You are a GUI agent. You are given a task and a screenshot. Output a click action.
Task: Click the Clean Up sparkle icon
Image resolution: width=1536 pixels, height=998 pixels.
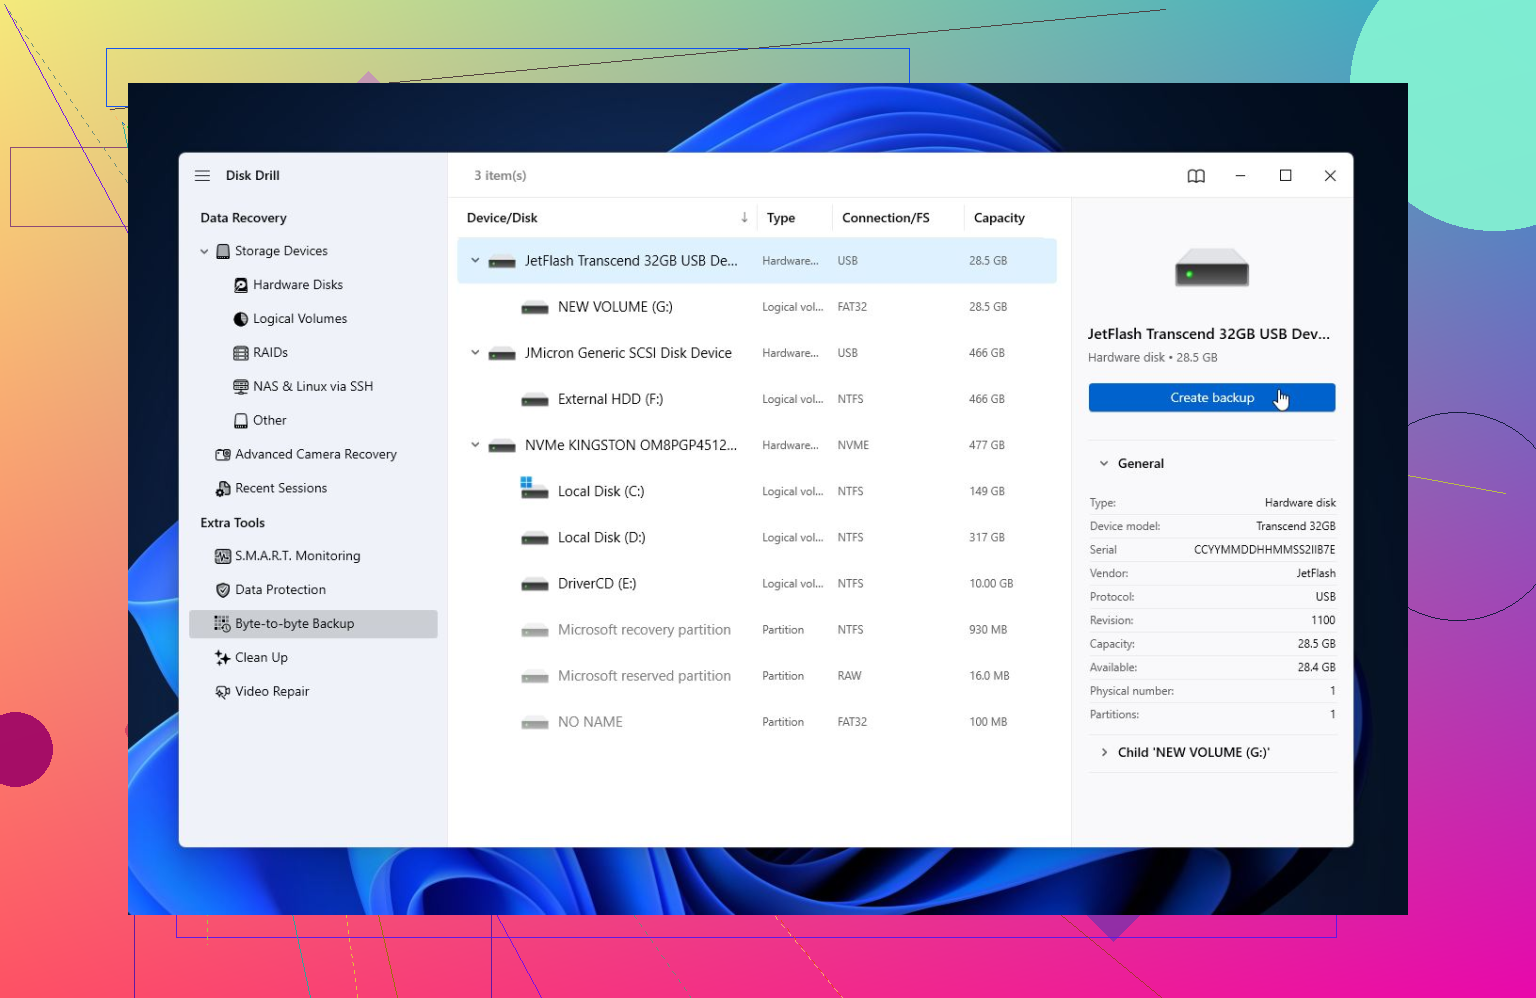click(222, 658)
